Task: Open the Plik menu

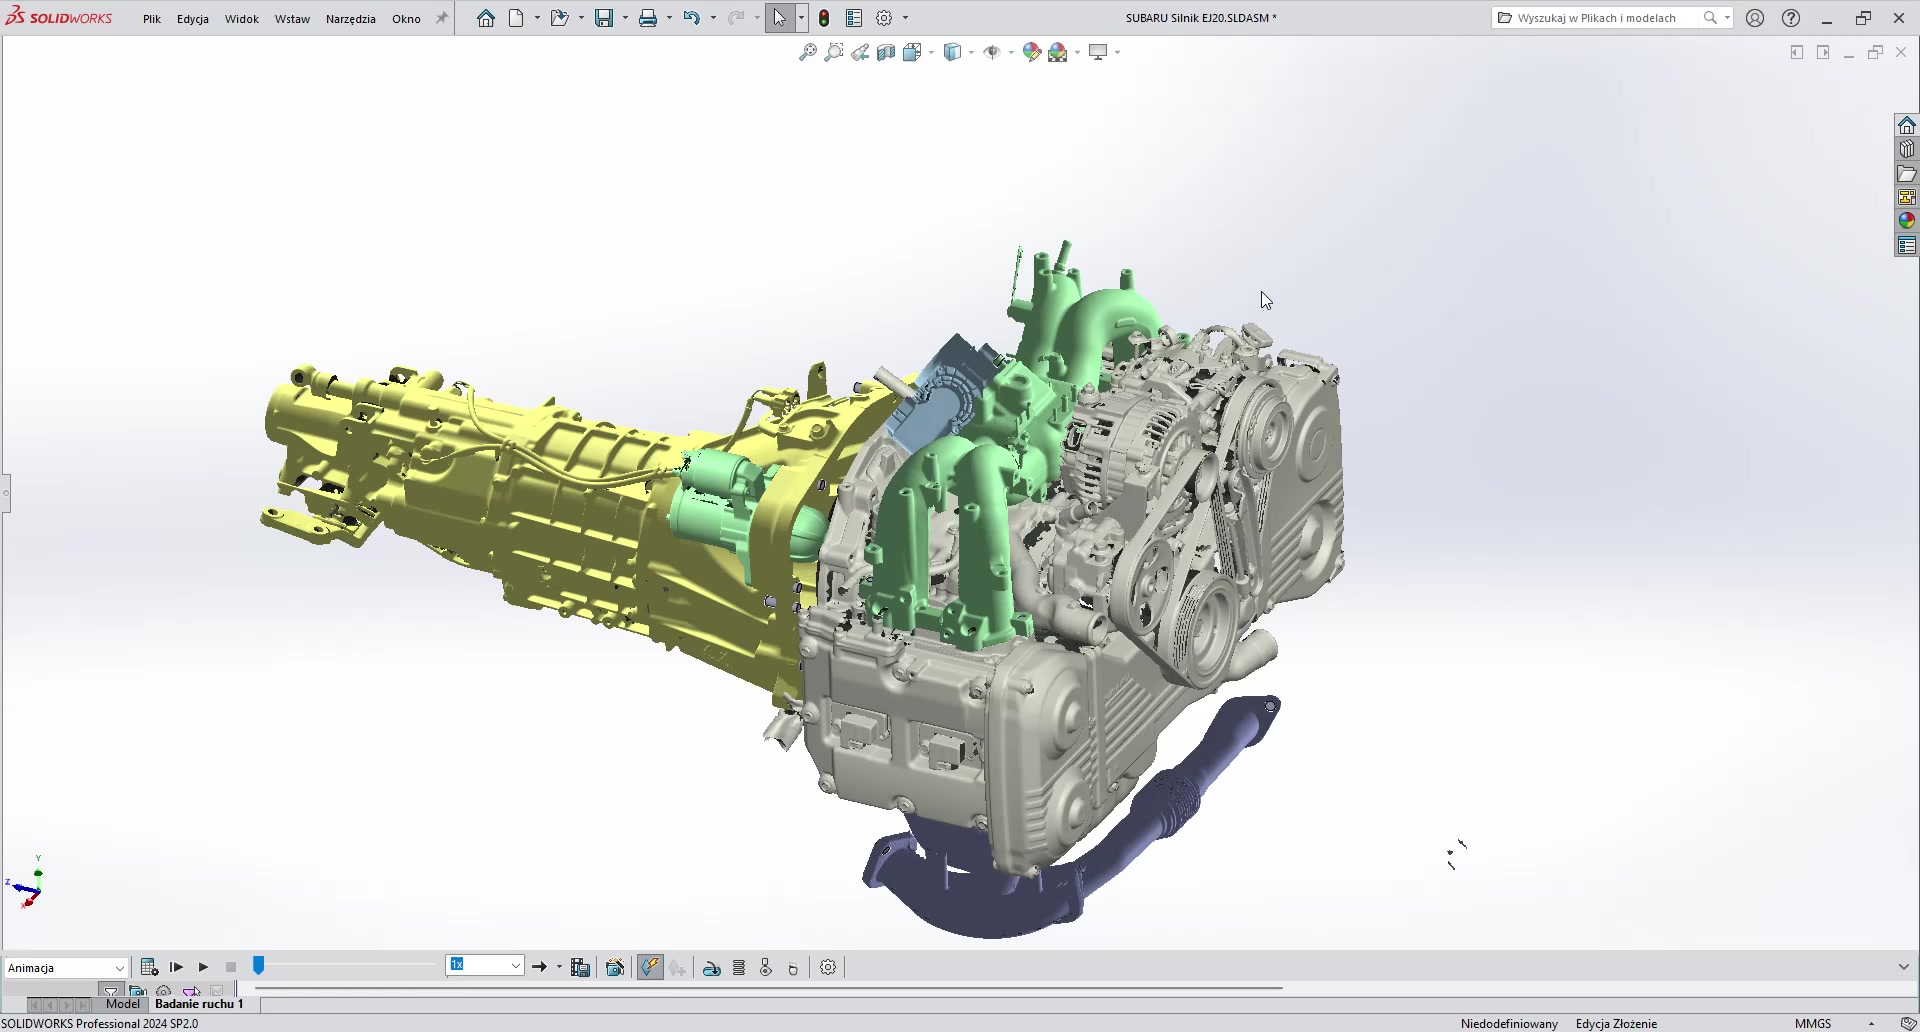Action: [152, 19]
